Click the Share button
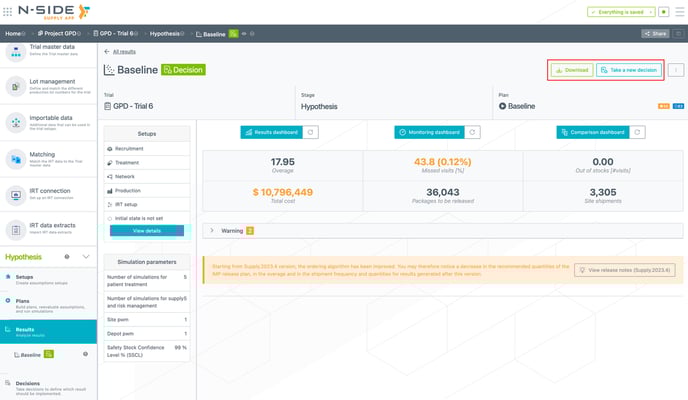Viewport: 688px width, 400px height. click(655, 33)
